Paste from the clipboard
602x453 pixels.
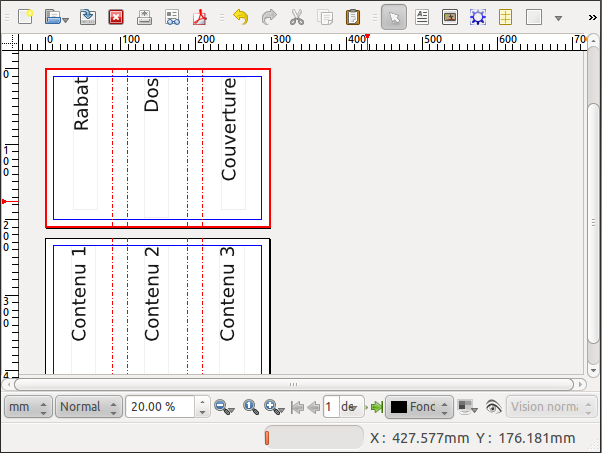pos(353,17)
